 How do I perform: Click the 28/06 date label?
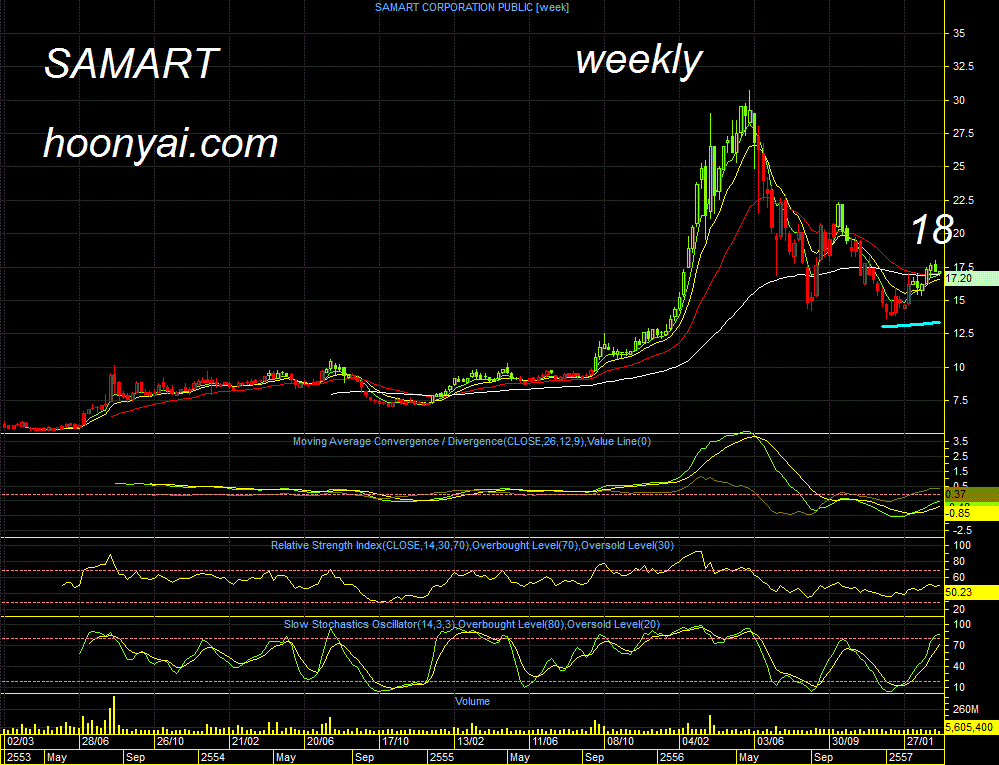click(96, 741)
